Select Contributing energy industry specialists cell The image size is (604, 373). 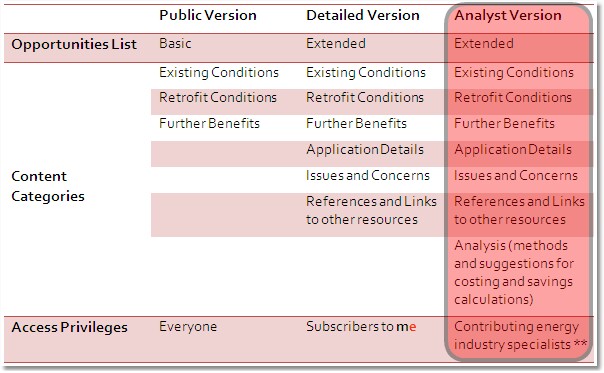pos(520,336)
